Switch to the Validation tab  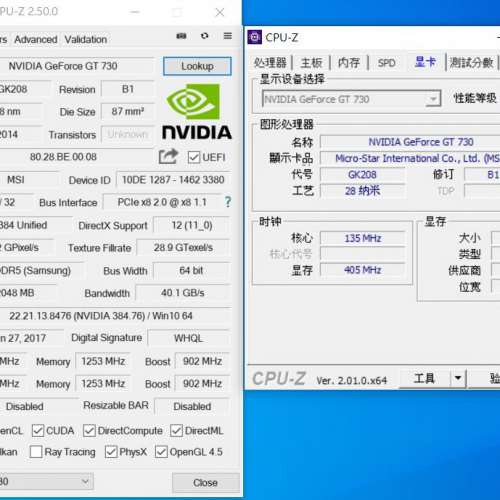86,39
